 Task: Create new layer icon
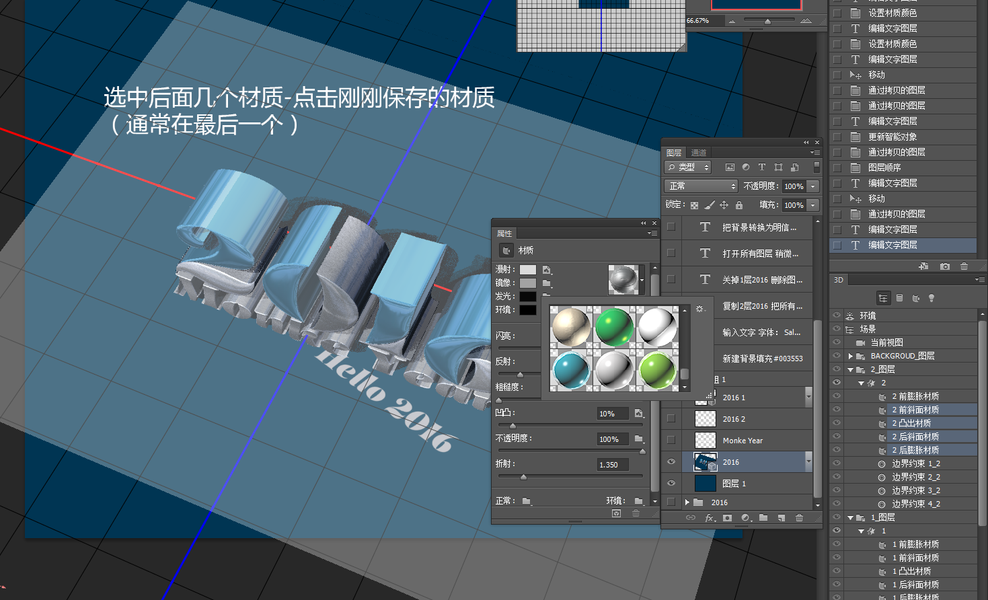tap(781, 517)
